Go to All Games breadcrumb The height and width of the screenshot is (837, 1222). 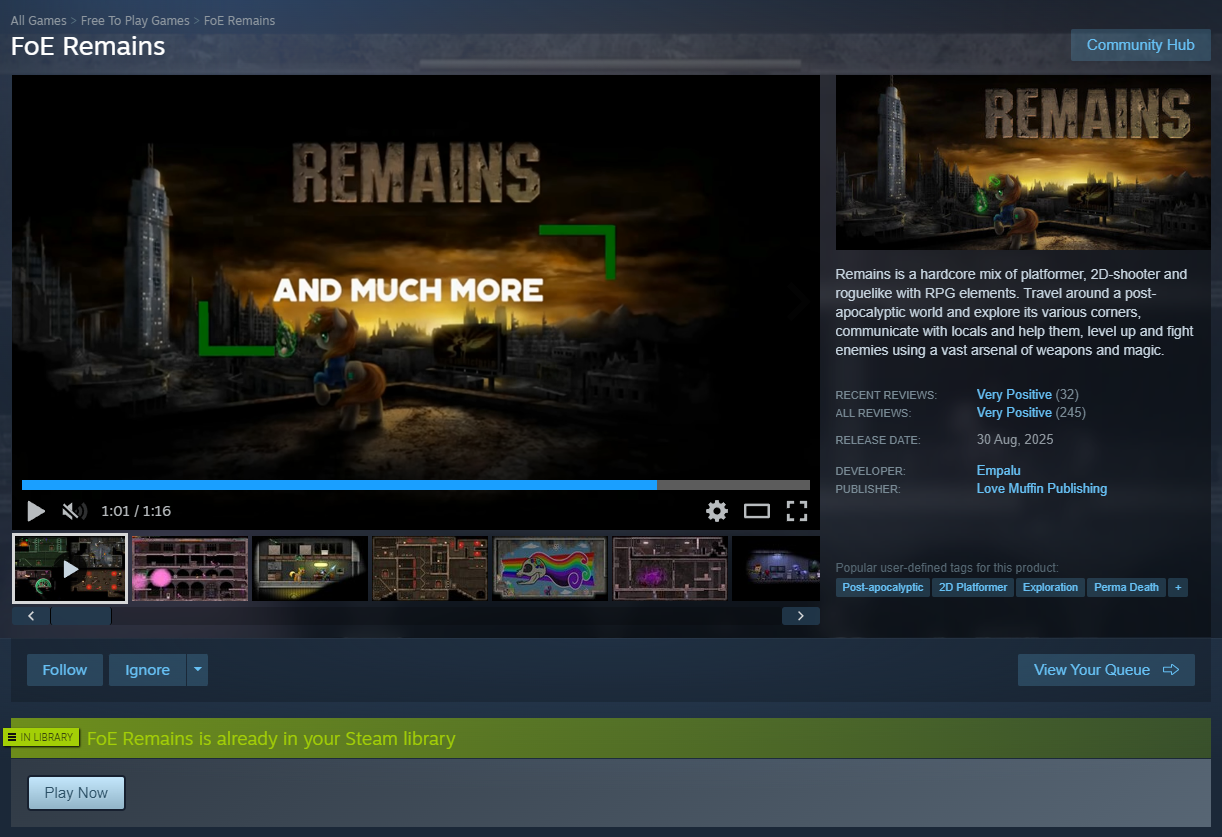pyautogui.click(x=39, y=21)
